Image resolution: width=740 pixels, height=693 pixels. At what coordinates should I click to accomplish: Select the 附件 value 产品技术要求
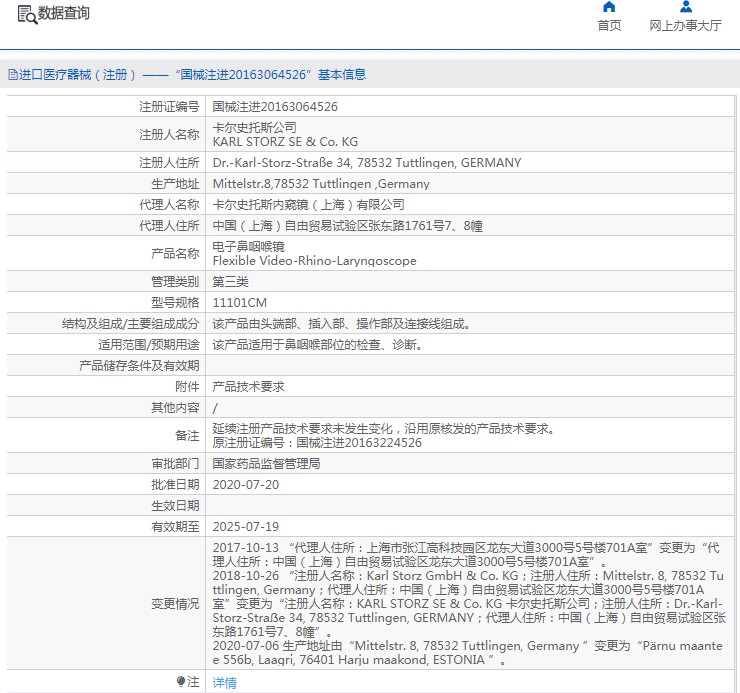[x=248, y=387]
